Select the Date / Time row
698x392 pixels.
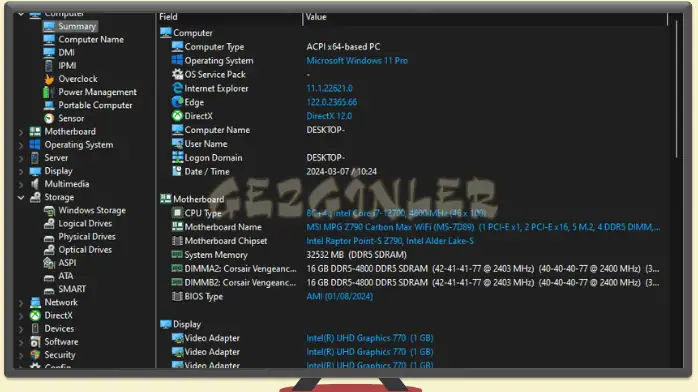pos(414,171)
